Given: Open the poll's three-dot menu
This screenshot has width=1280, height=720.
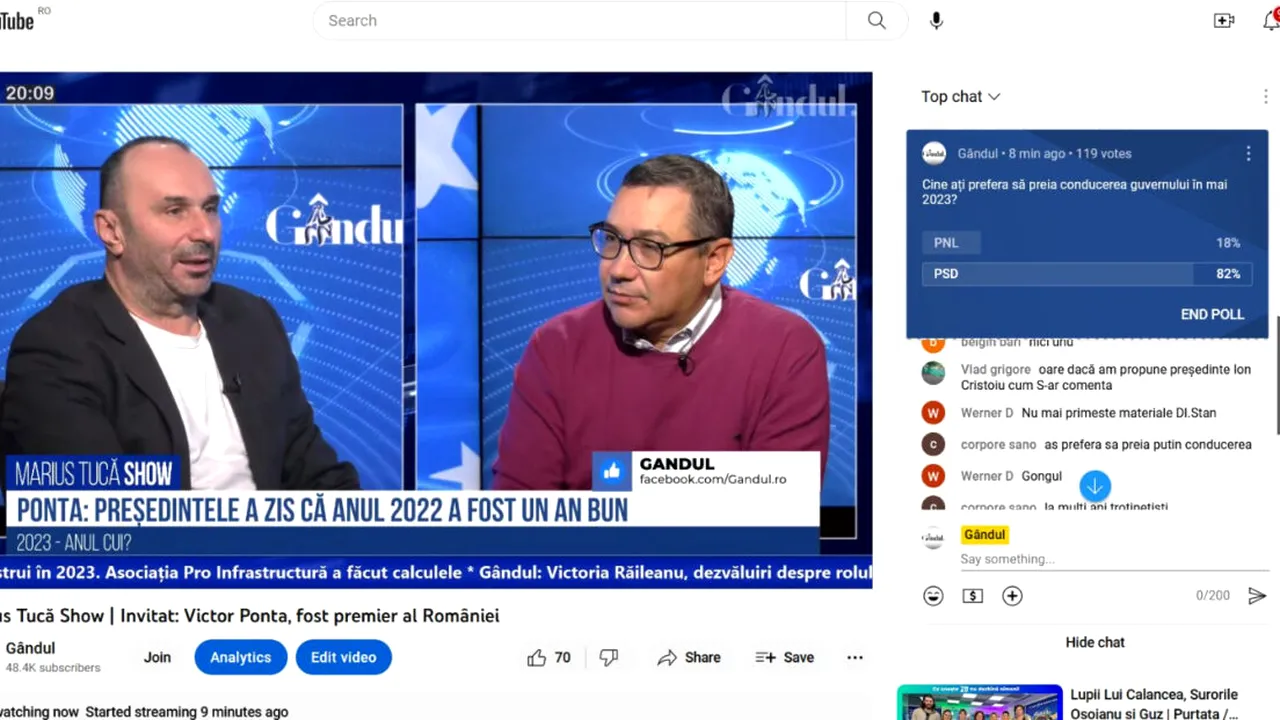Looking at the screenshot, I should pos(1248,153).
